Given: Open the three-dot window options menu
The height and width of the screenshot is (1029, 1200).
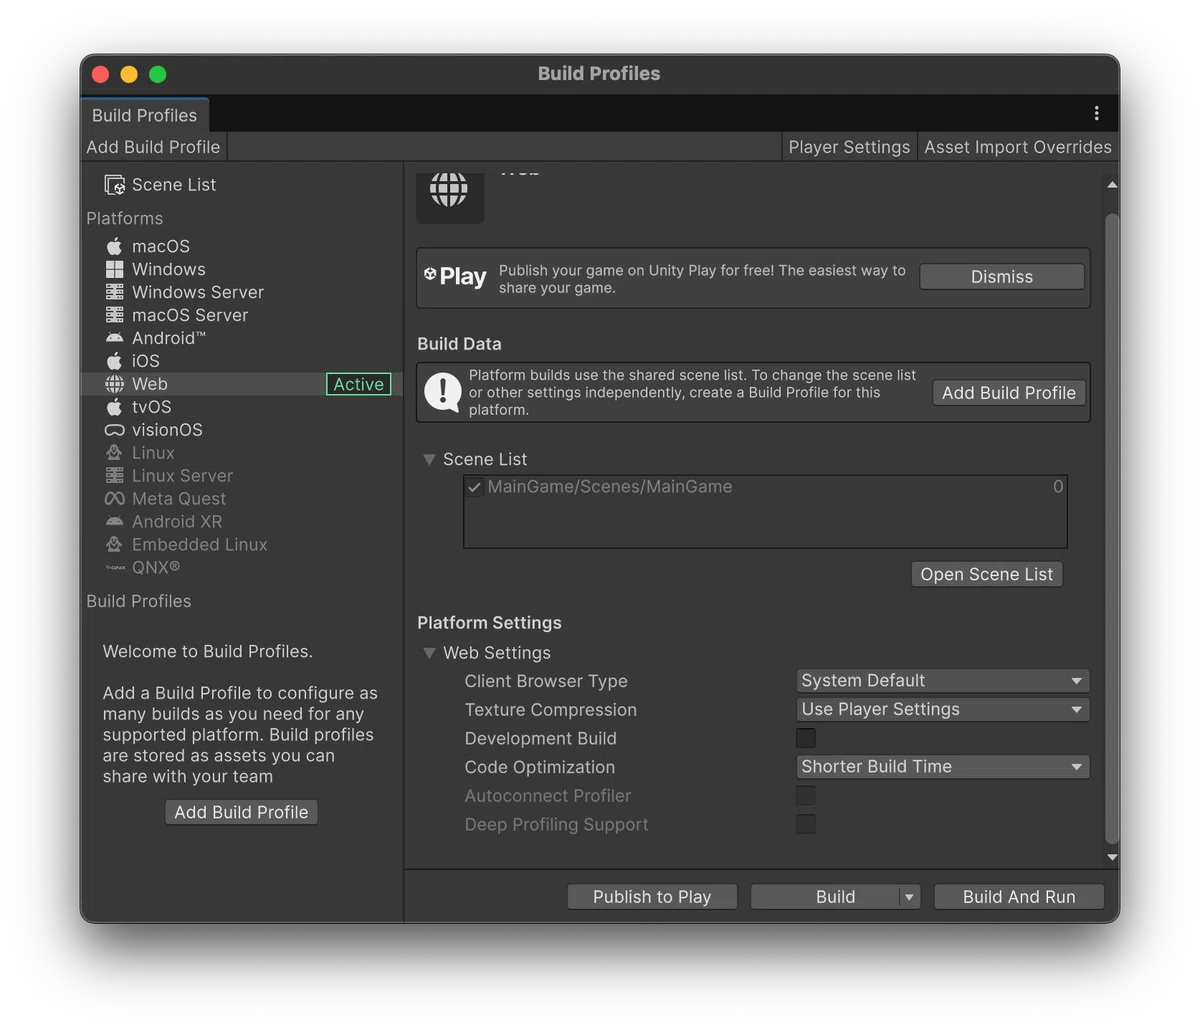Looking at the screenshot, I should [1097, 114].
